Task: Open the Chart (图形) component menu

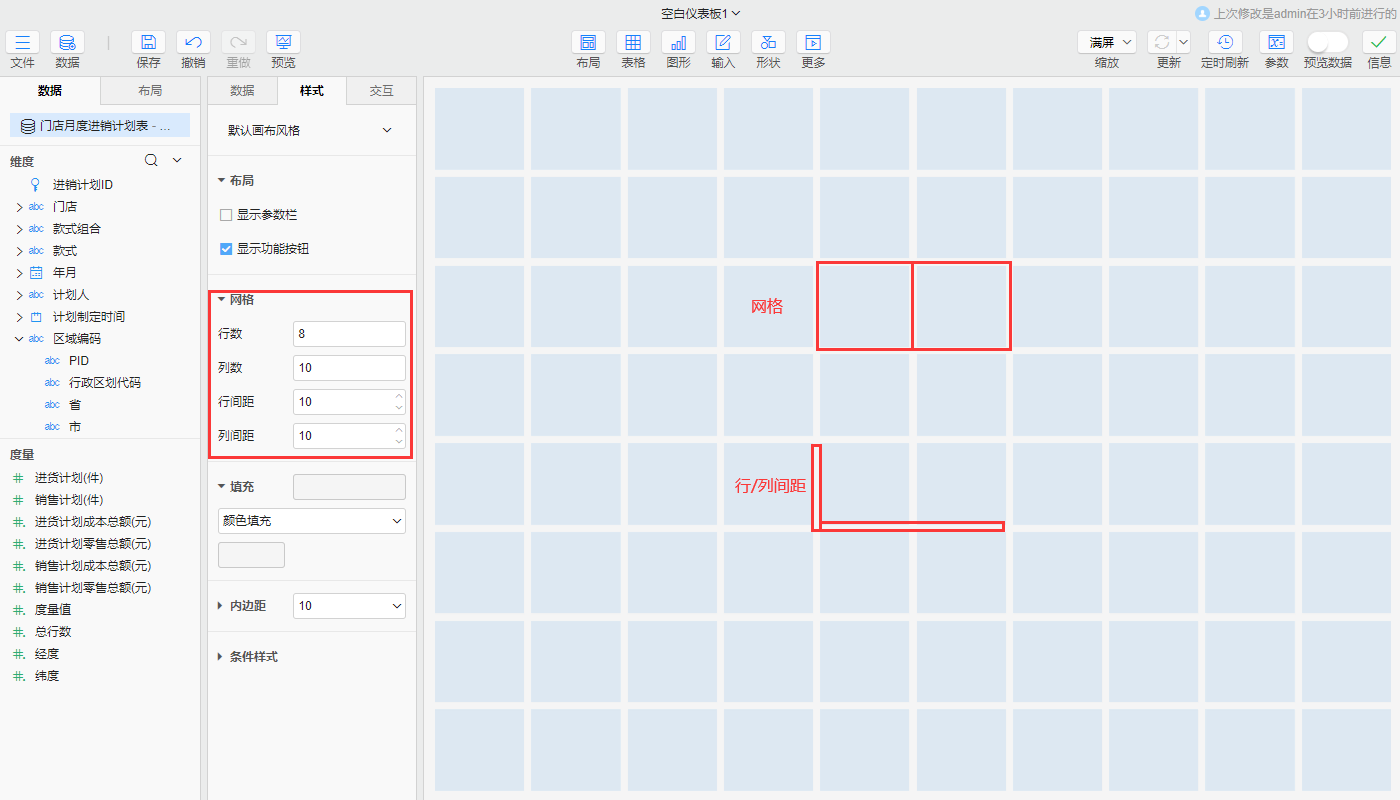Action: pos(678,42)
